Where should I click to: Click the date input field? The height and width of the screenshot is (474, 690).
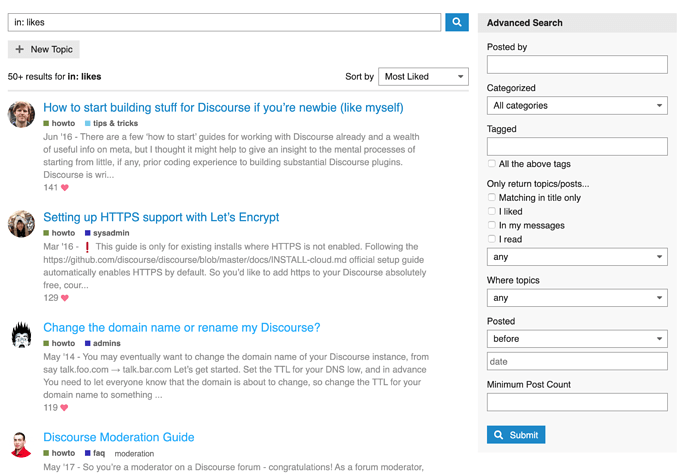577,361
